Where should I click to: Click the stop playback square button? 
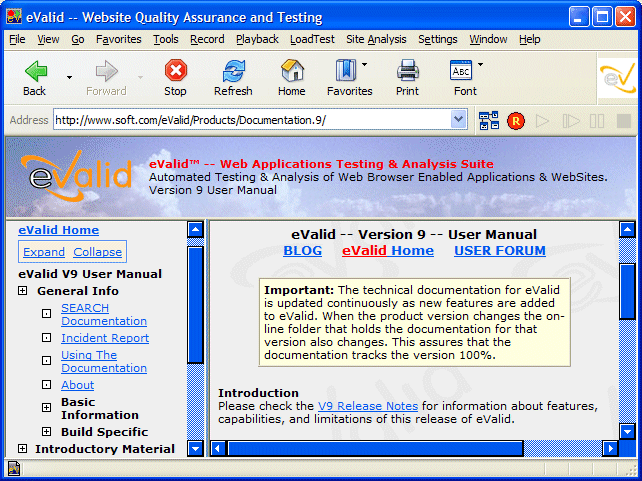tap(624, 121)
